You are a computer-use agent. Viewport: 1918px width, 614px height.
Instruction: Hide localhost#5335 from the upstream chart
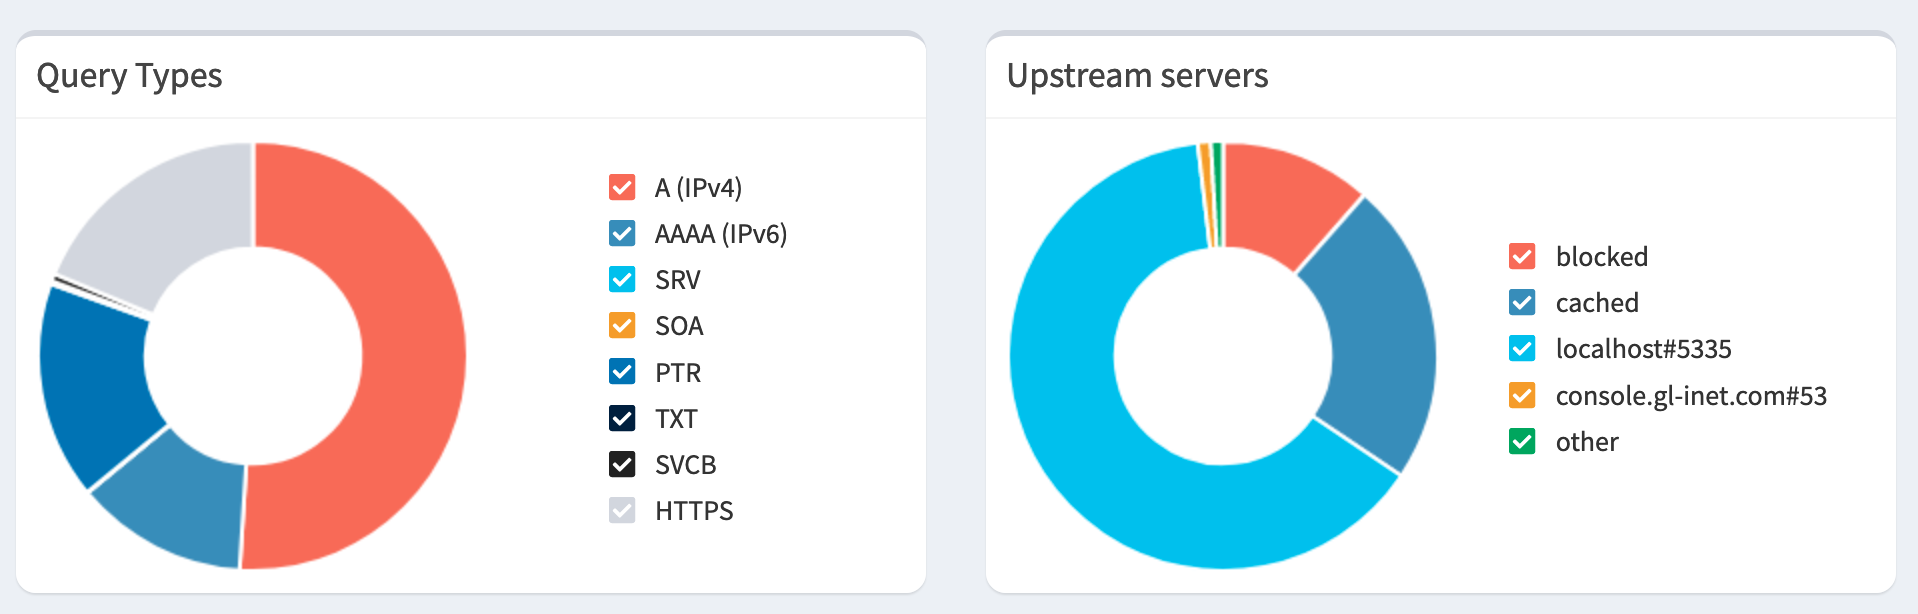pyautogui.click(x=1522, y=348)
